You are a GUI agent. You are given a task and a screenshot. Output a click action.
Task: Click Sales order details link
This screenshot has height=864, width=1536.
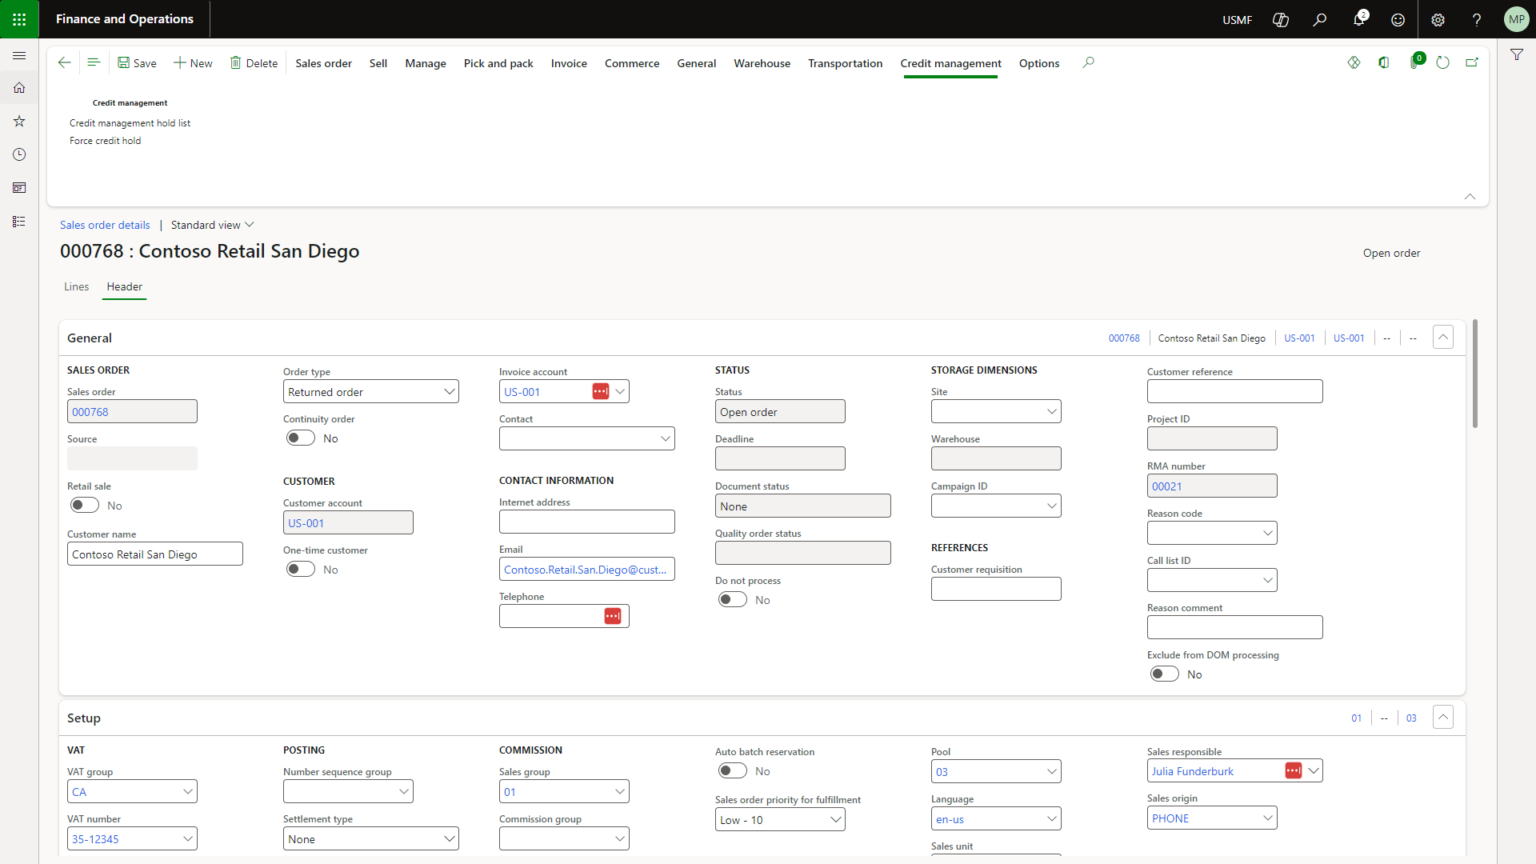105,225
